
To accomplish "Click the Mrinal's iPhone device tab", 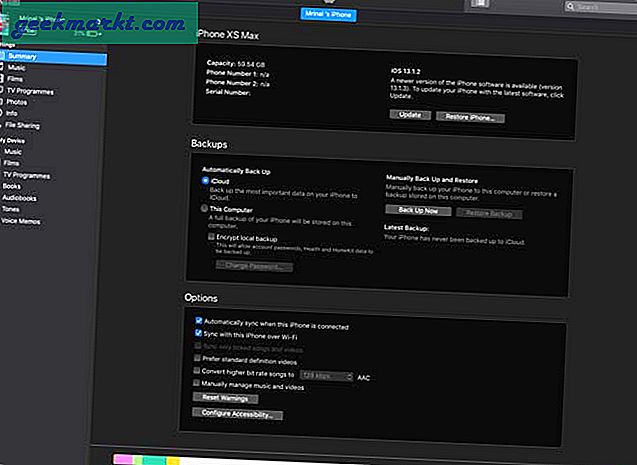I will 331,15.
